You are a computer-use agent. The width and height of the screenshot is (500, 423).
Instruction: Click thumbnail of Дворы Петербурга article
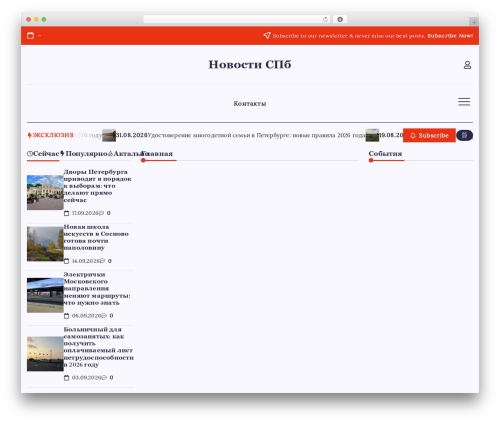[45, 192]
